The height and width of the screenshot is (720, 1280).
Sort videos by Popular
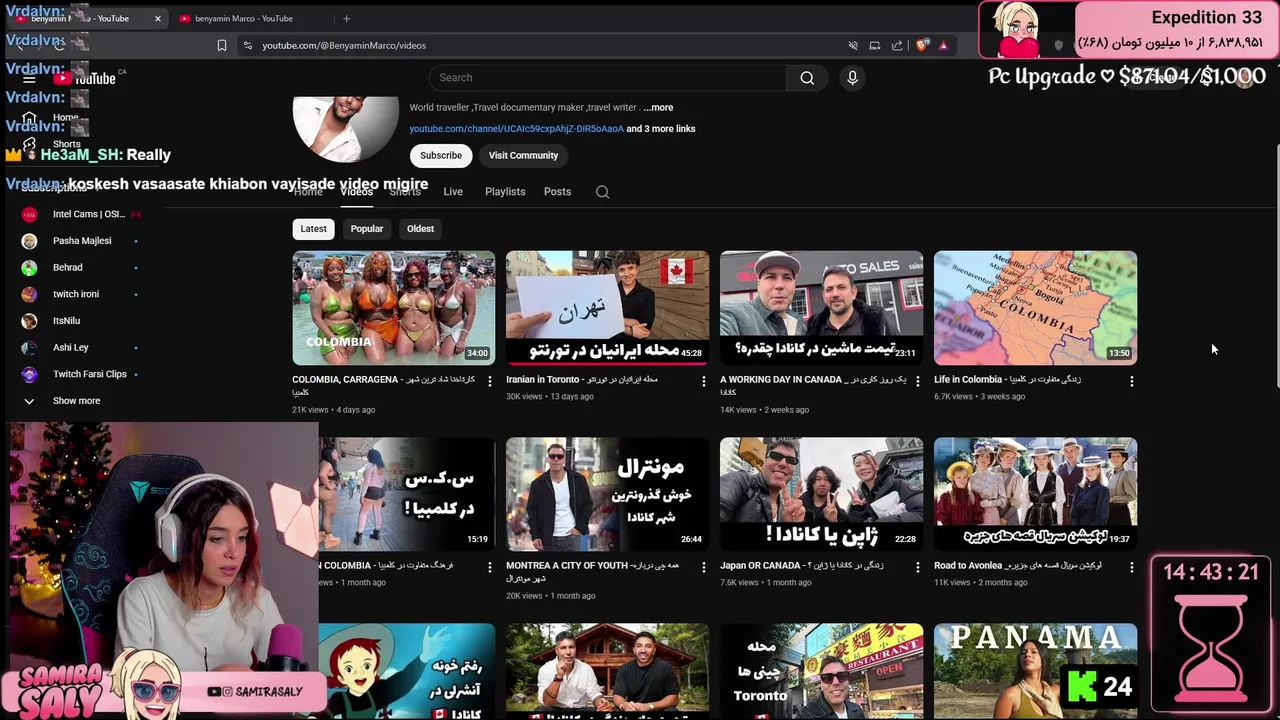[x=367, y=229]
